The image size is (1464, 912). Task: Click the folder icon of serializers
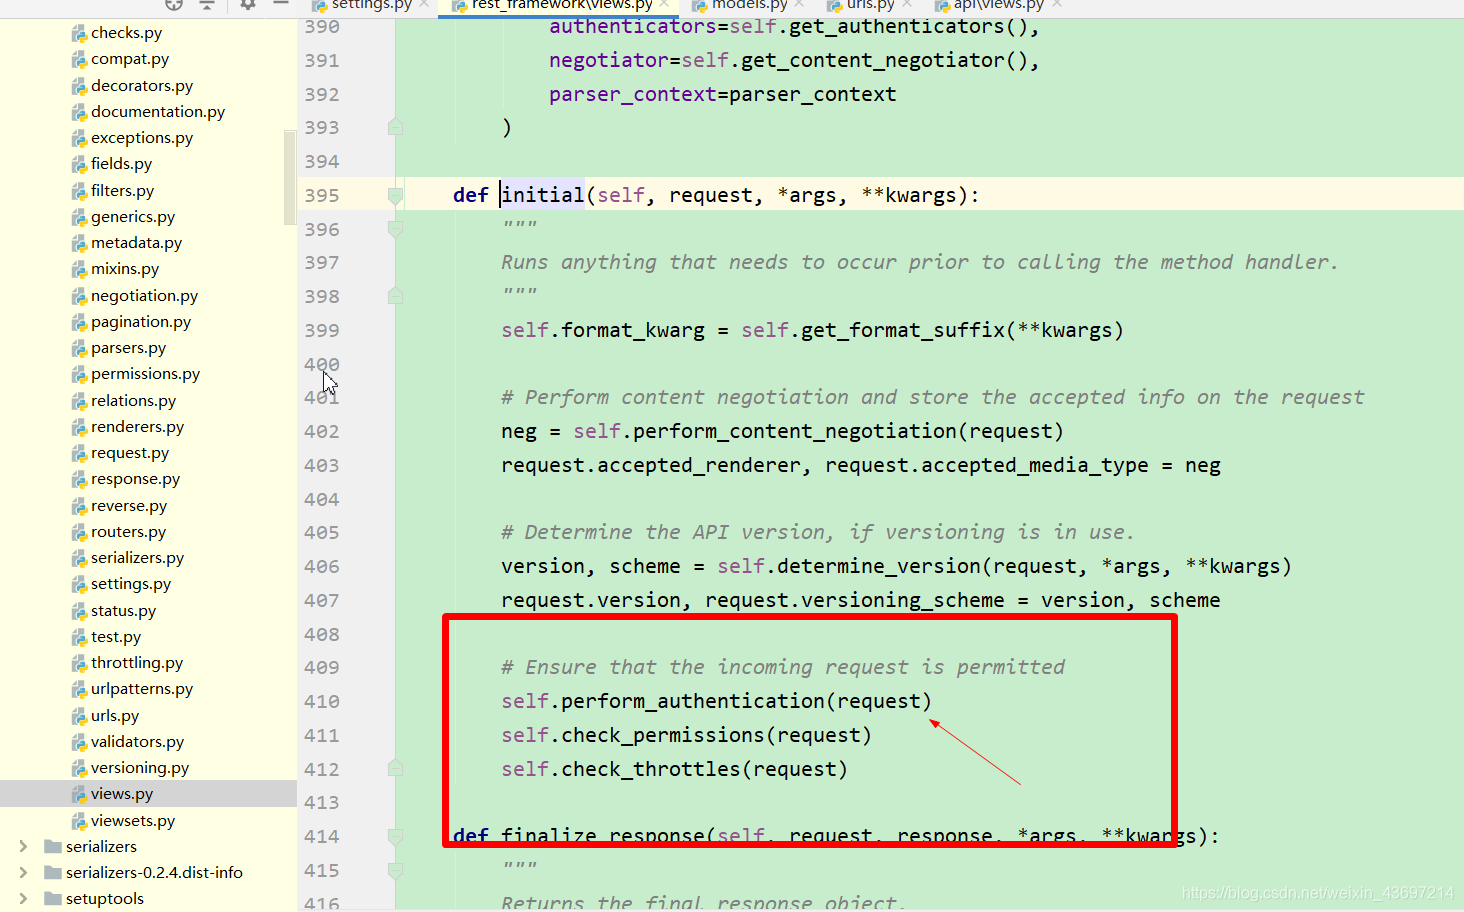(53, 847)
